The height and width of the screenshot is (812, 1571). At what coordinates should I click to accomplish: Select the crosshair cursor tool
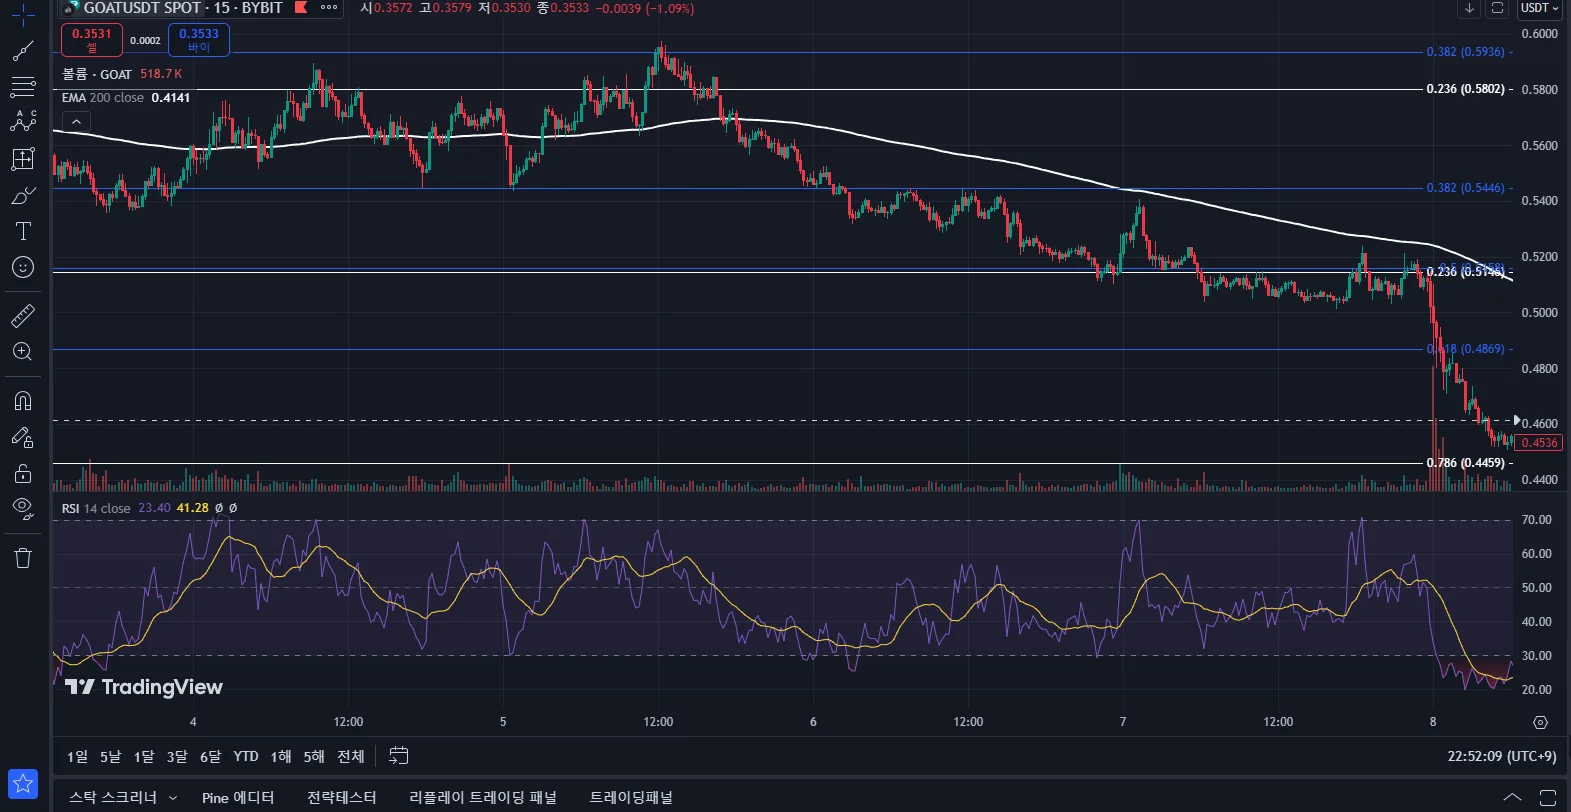point(23,15)
